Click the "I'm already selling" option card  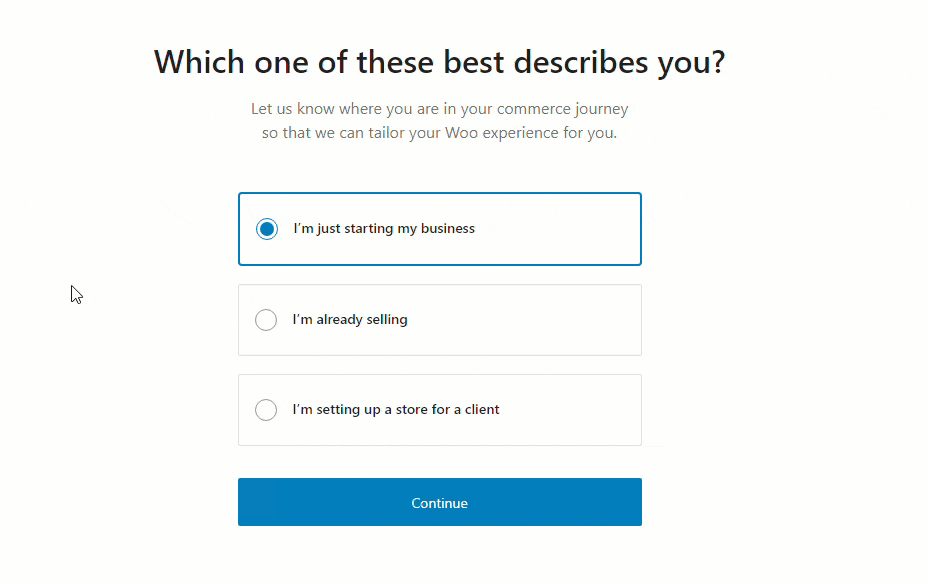(x=439, y=320)
